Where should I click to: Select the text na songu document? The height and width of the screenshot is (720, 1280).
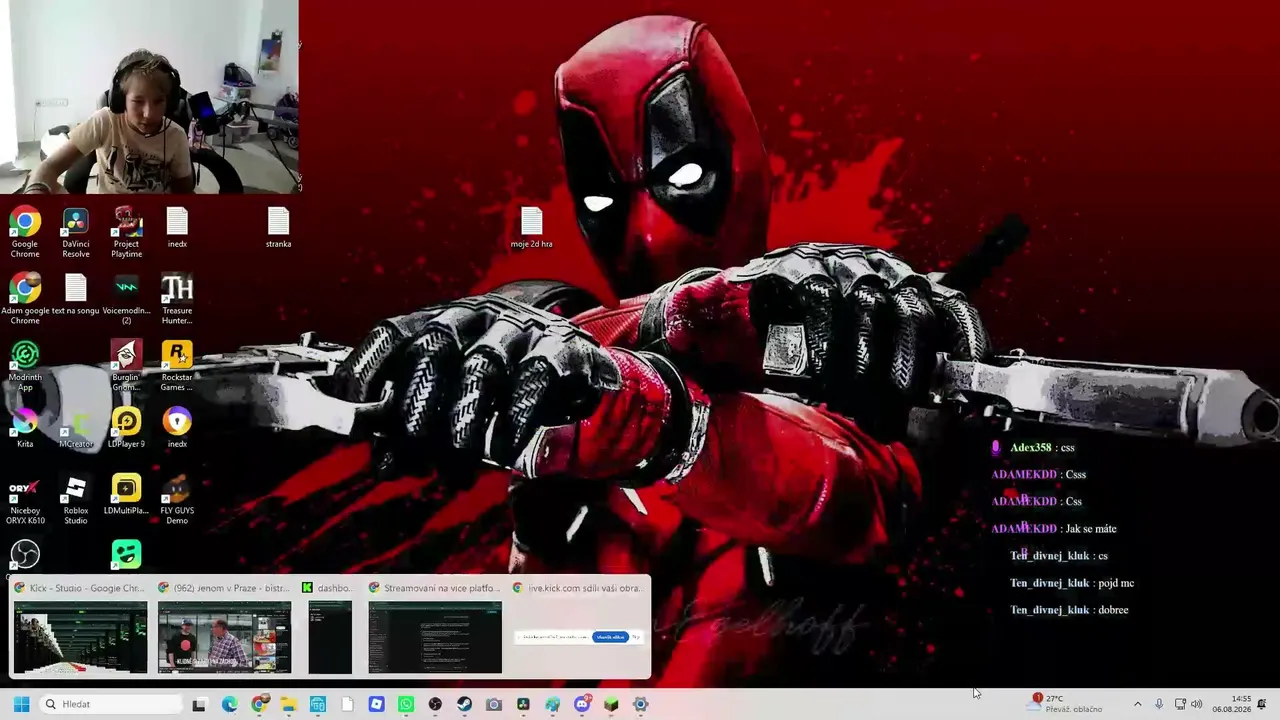pos(76,294)
